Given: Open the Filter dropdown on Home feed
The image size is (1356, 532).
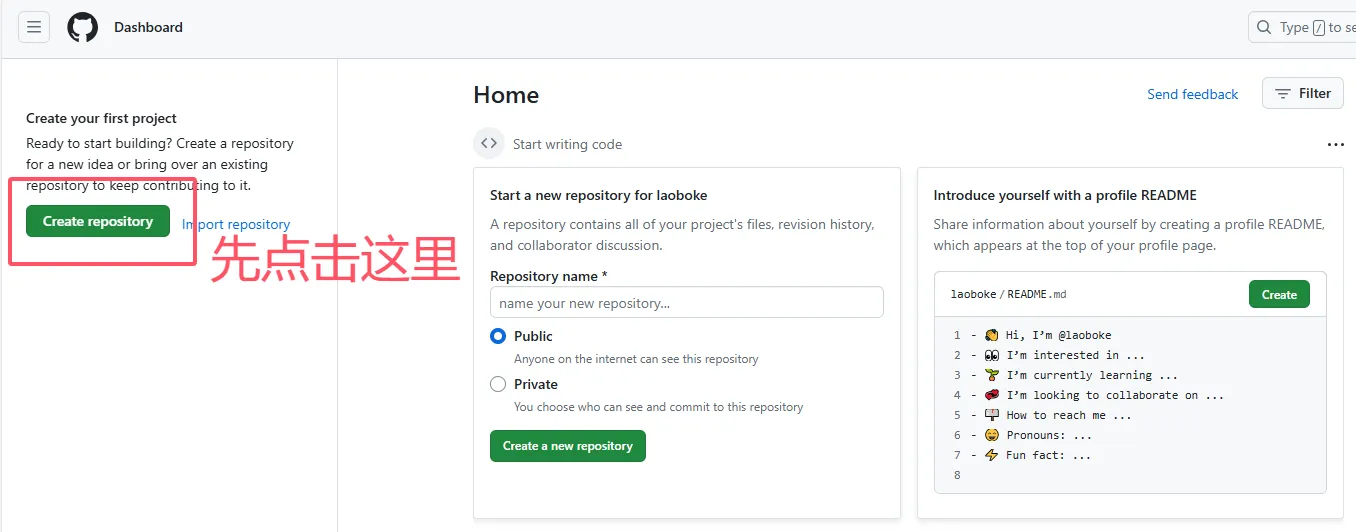Looking at the screenshot, I should [1303, 94].
